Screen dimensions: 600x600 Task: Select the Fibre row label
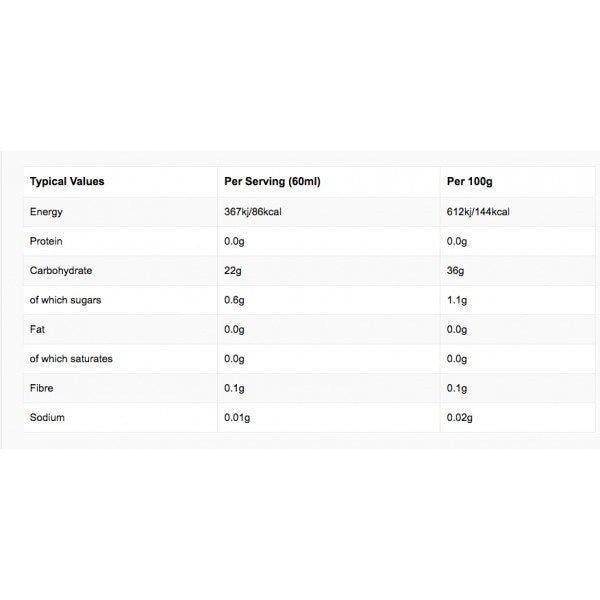point(44,388)
